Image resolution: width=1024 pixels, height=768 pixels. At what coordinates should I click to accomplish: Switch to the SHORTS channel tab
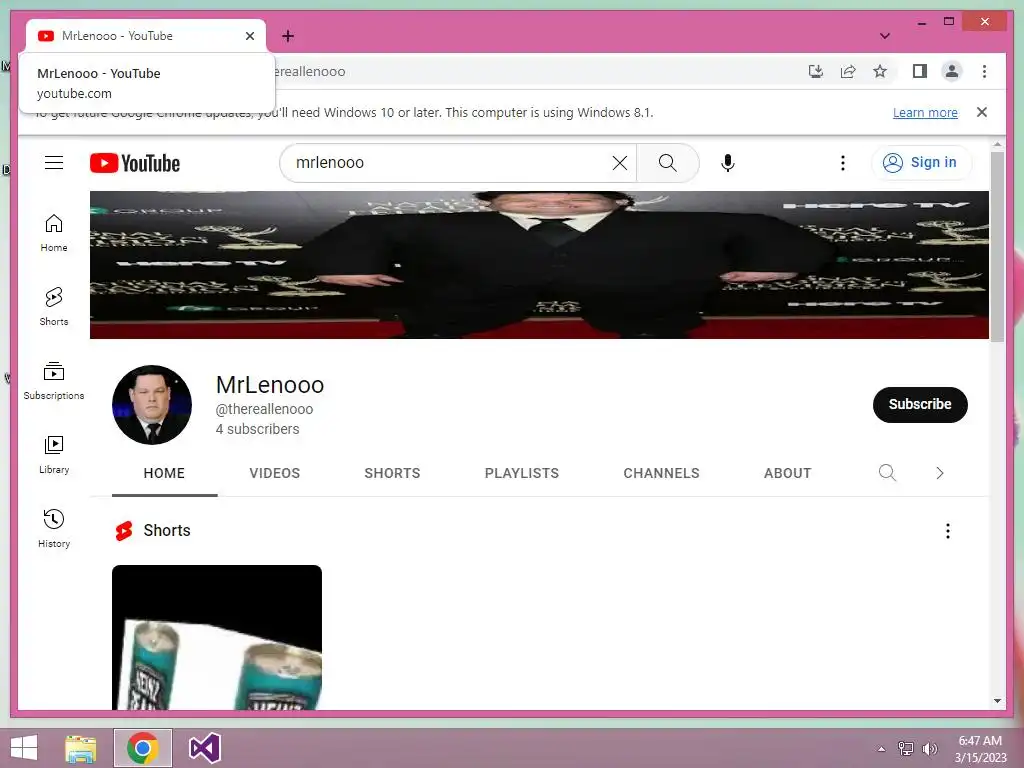(x=392, y=473)
